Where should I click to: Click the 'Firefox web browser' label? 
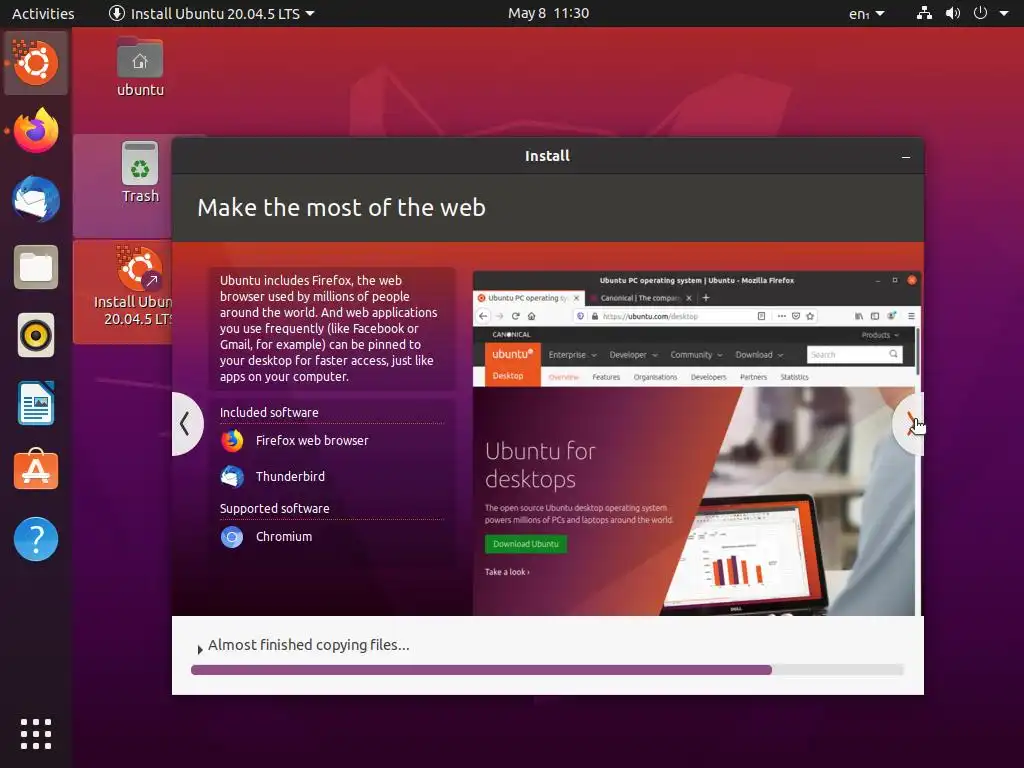312,441
